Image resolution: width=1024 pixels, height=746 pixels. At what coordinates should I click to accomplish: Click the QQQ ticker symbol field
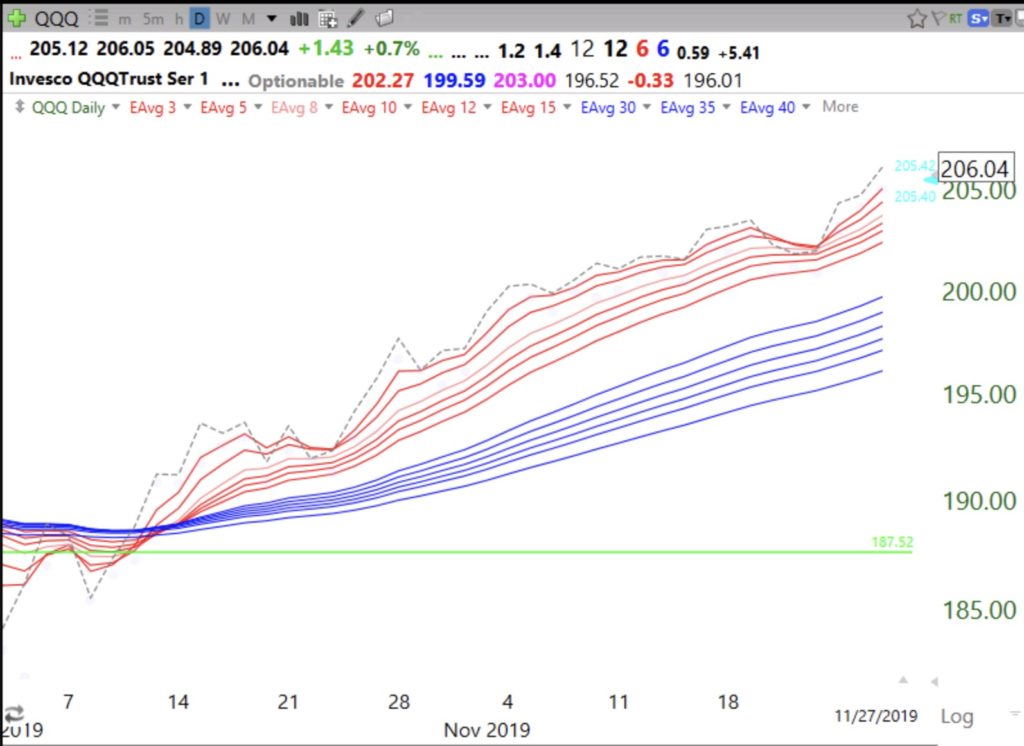(56, 18)
